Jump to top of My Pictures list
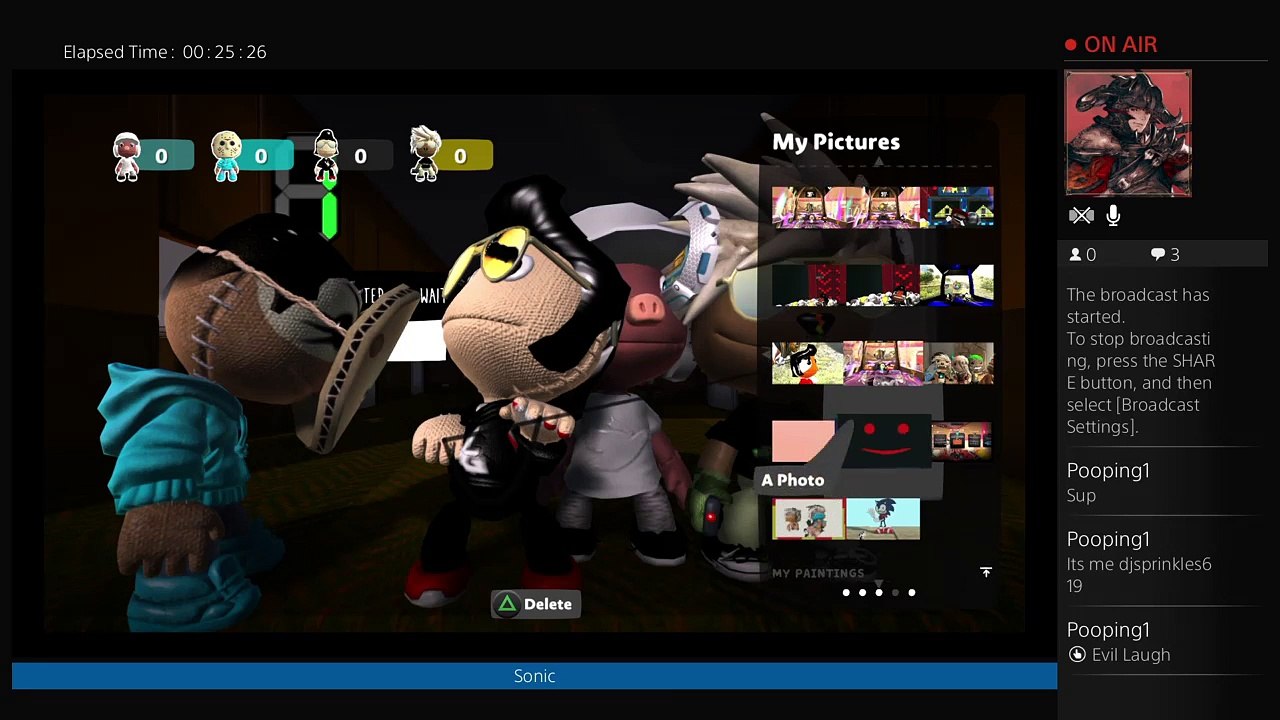Viewport: 1280px width, 720px height. coord(986,572)
